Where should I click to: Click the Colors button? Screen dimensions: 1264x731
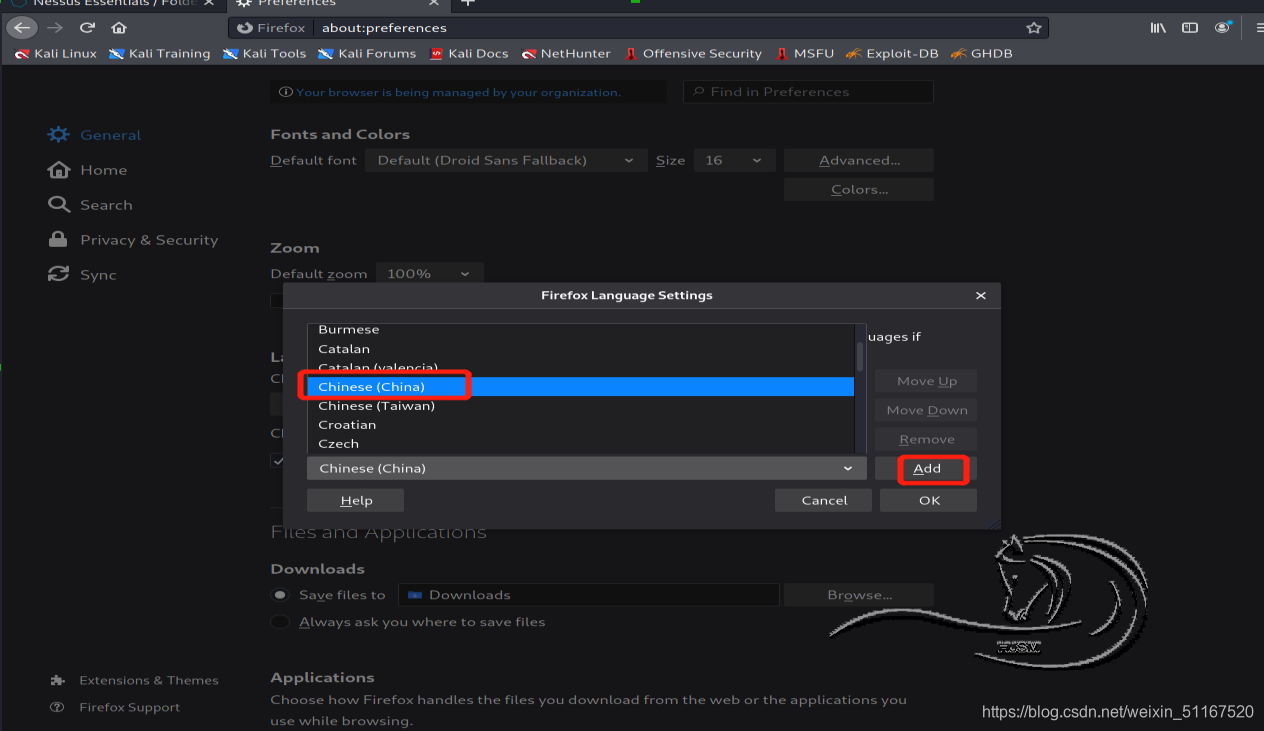[x=859, y=189]
